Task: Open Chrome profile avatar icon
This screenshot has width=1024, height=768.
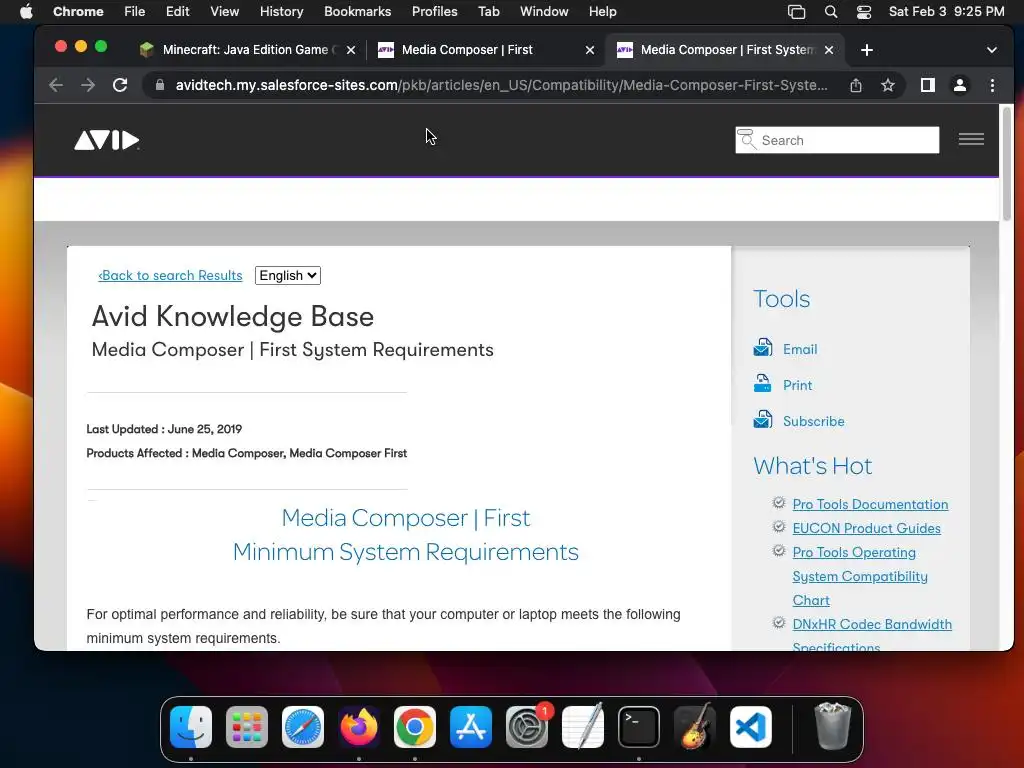Action: (x=960, y=85)
